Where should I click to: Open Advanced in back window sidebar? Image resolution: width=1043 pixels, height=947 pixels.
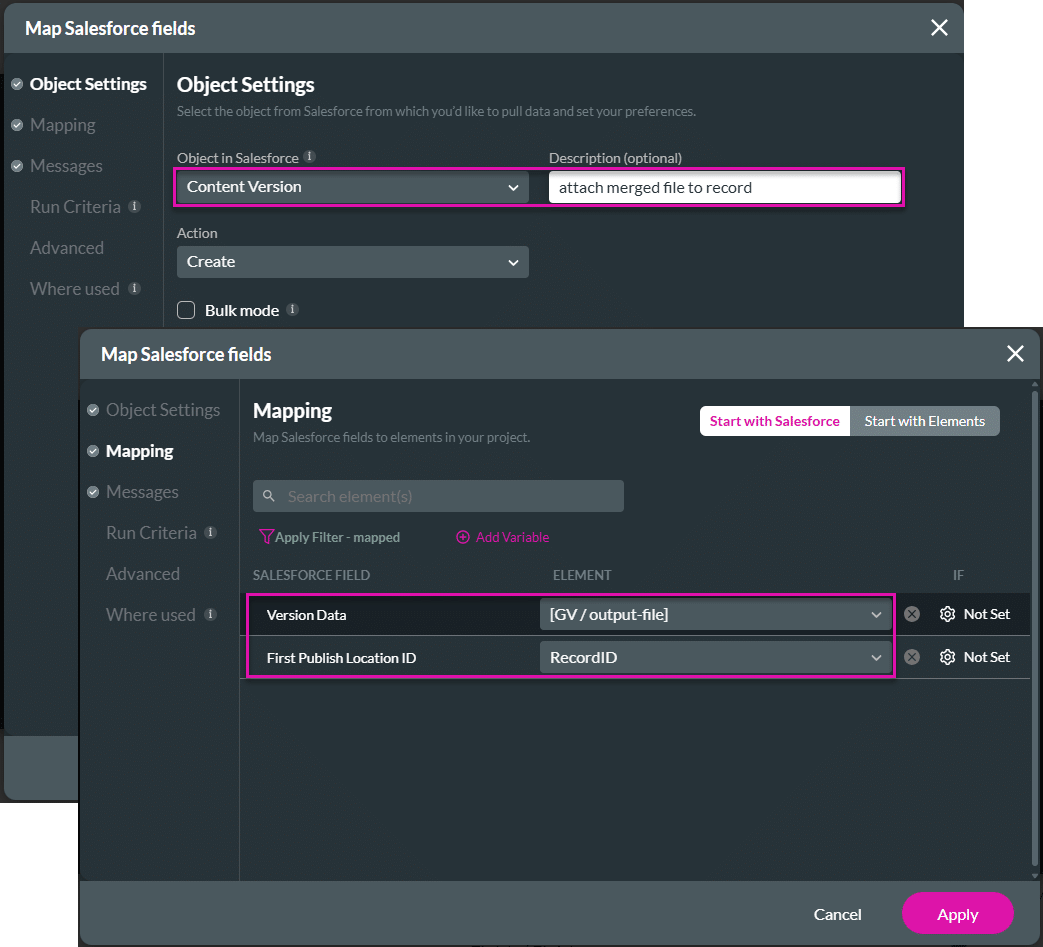(67, 247)
